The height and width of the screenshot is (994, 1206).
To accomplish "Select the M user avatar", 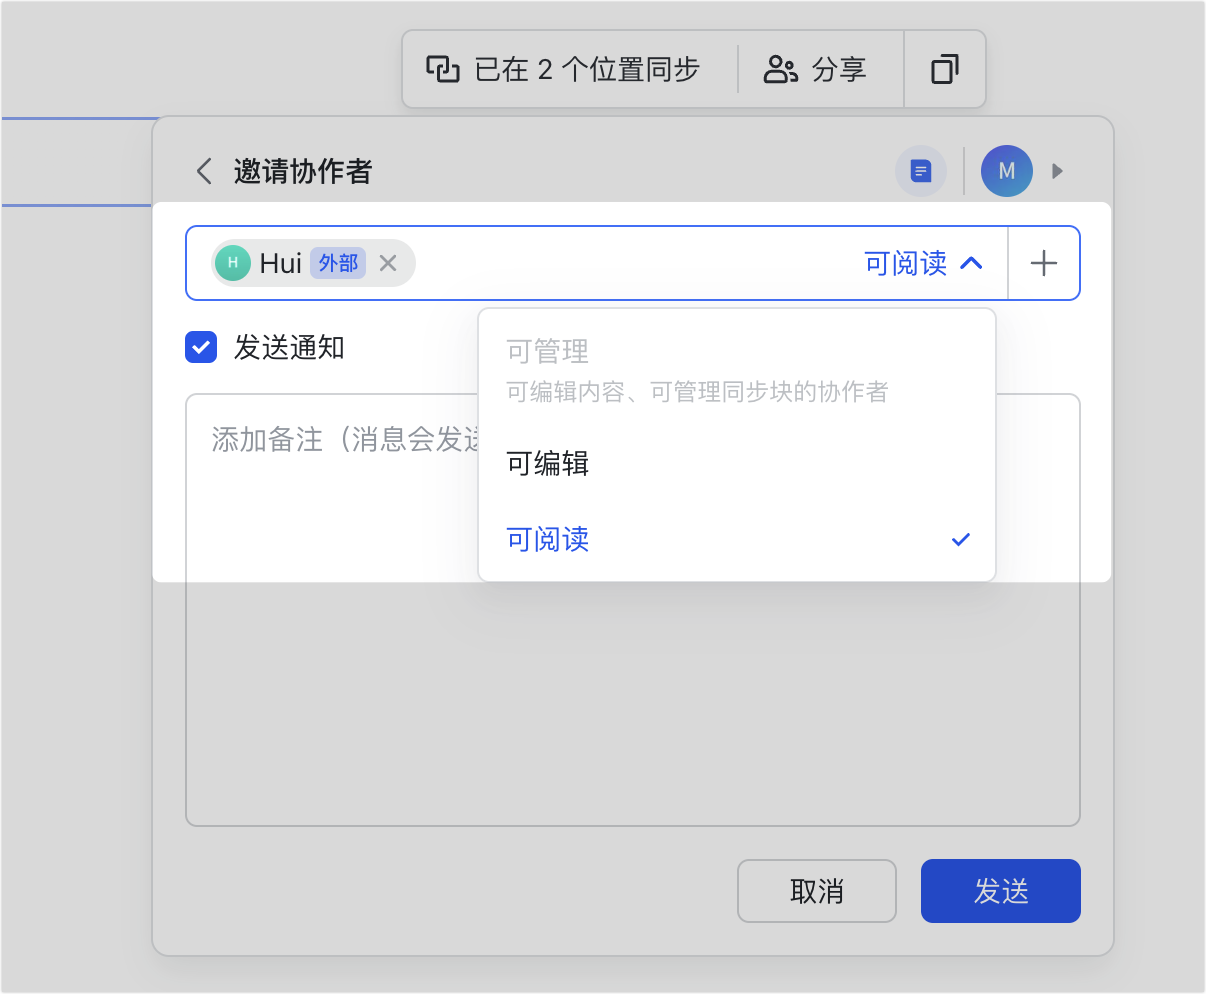I will pyautogui.click(x=1006, y=171).
